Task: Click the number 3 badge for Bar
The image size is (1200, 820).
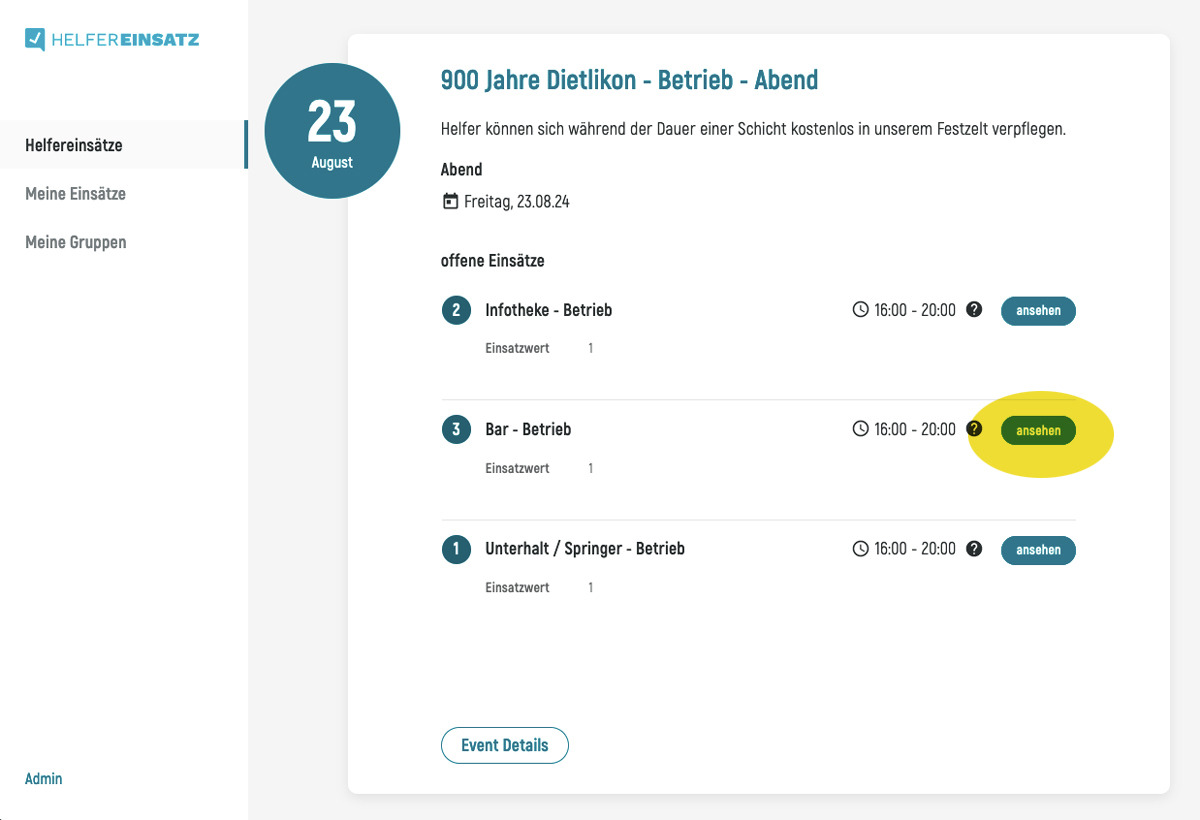Action: pyautogui.click(x=456, y=430)
